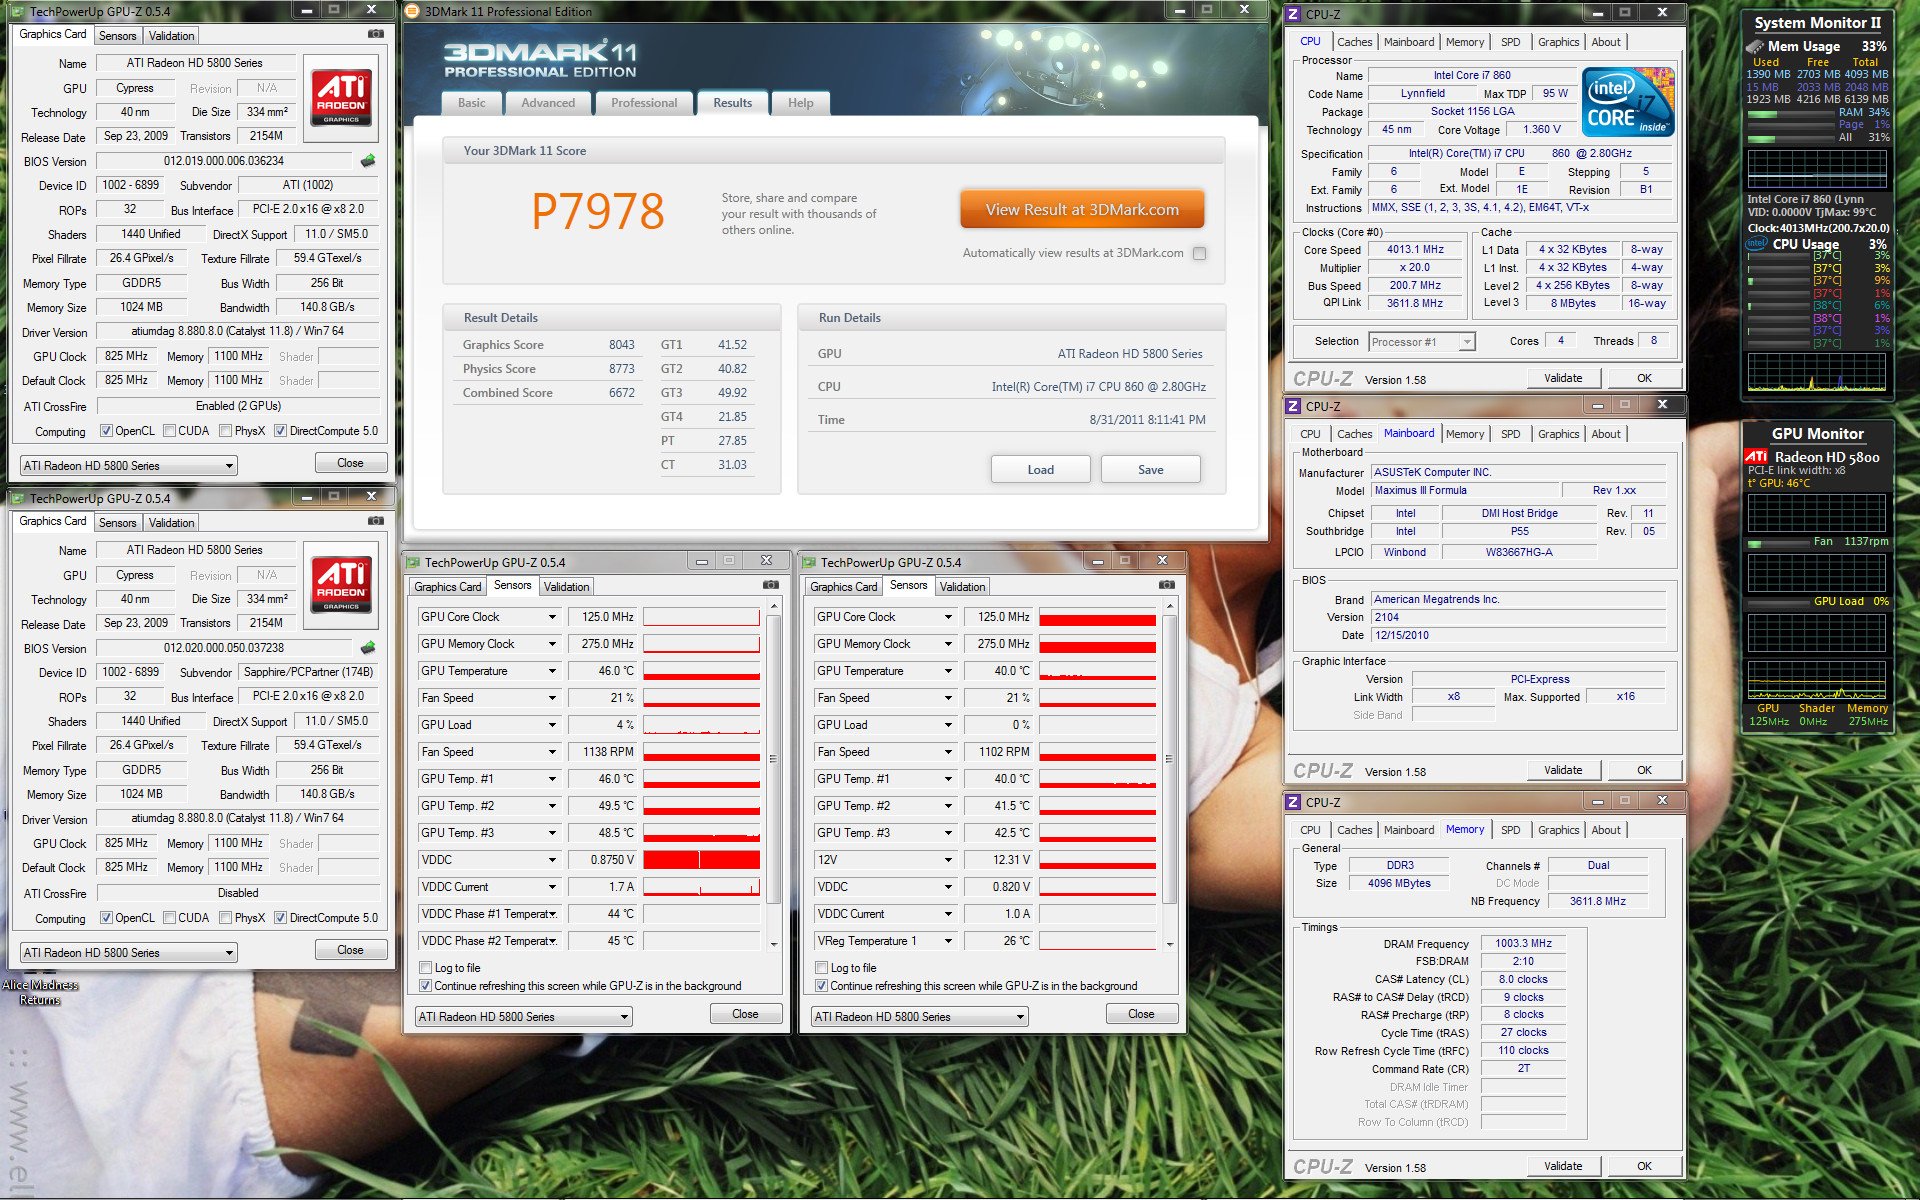Click camera icon in lower-left GPU-Z Graphics Card window
The height and width of the screenshot is (1200, 1920).
point(375,521)
